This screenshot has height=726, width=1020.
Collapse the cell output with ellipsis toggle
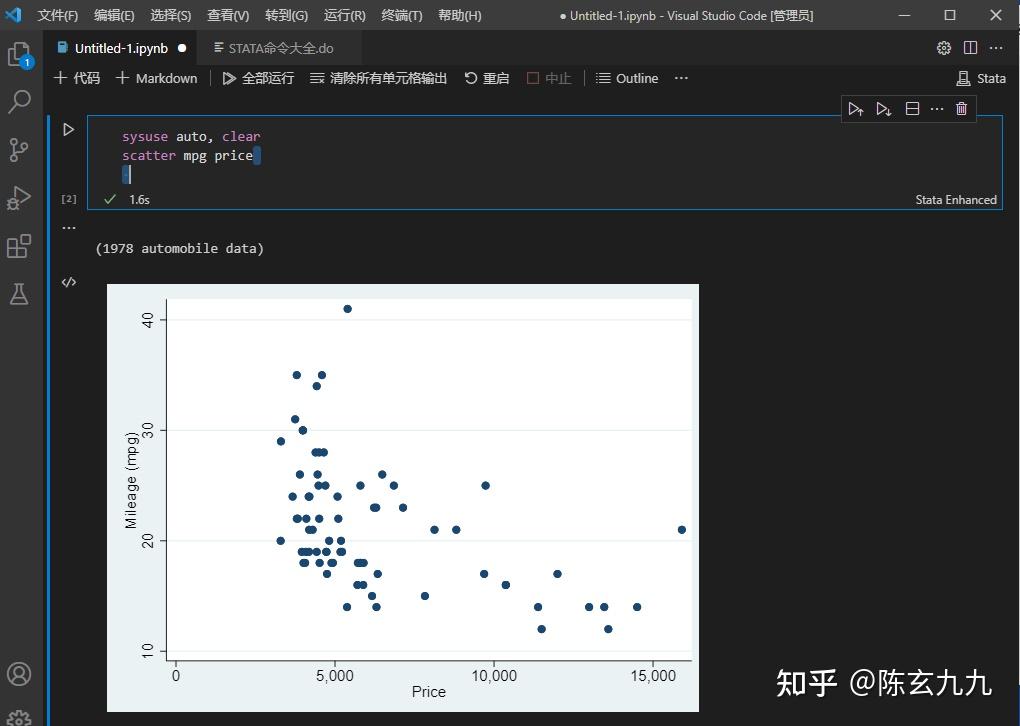click(69, 226)
